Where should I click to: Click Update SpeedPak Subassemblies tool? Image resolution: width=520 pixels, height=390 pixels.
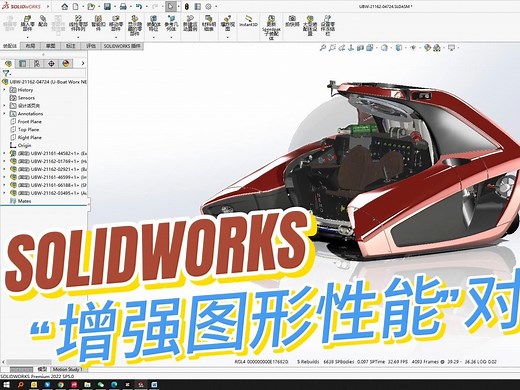(271, 27)
